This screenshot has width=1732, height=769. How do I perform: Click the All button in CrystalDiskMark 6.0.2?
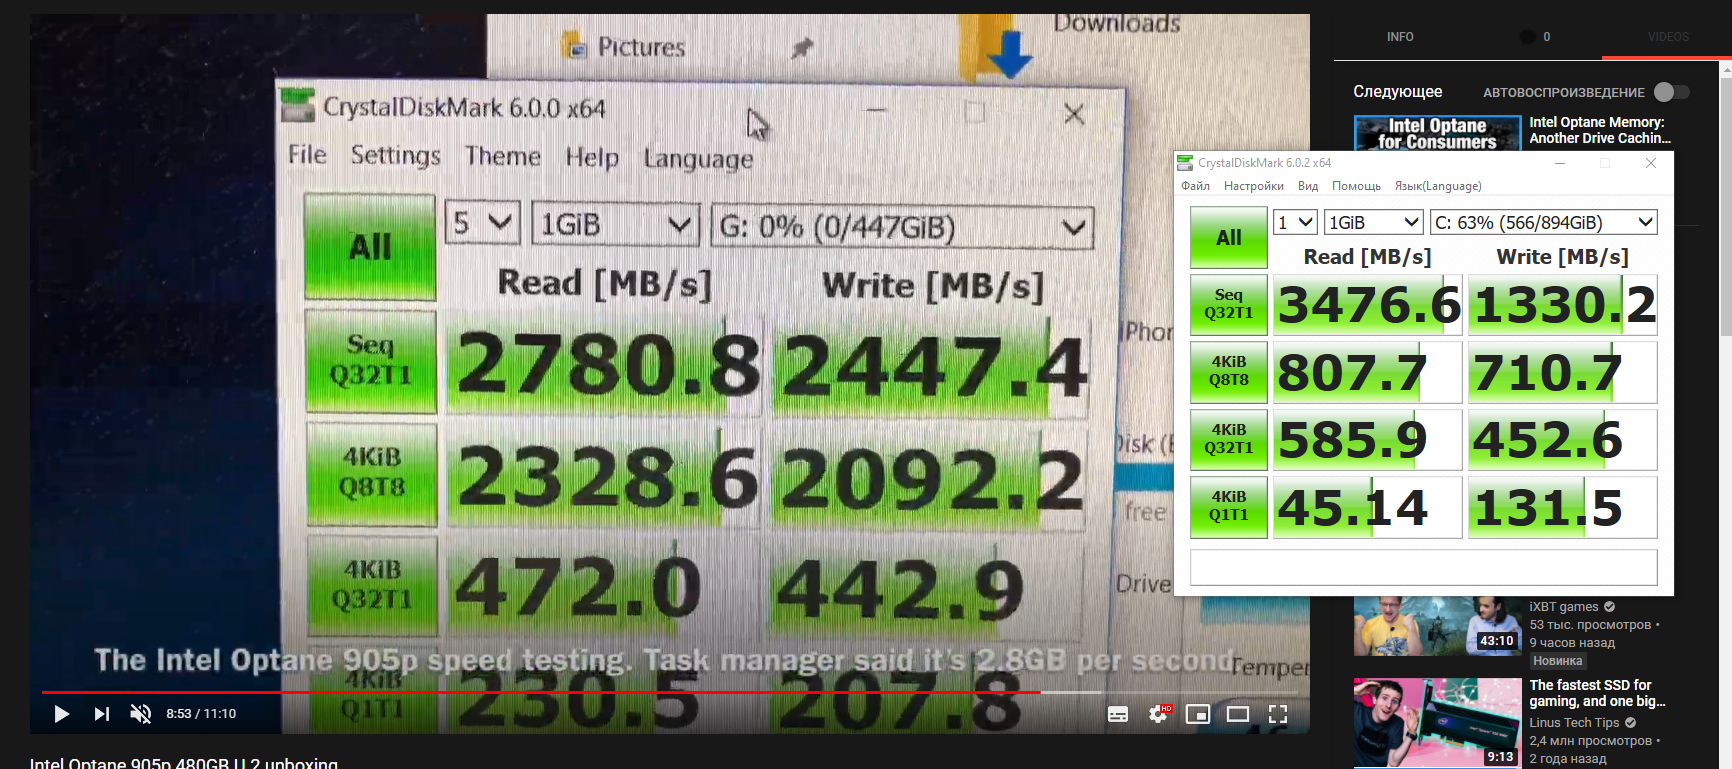click(x=1229, y=238)
